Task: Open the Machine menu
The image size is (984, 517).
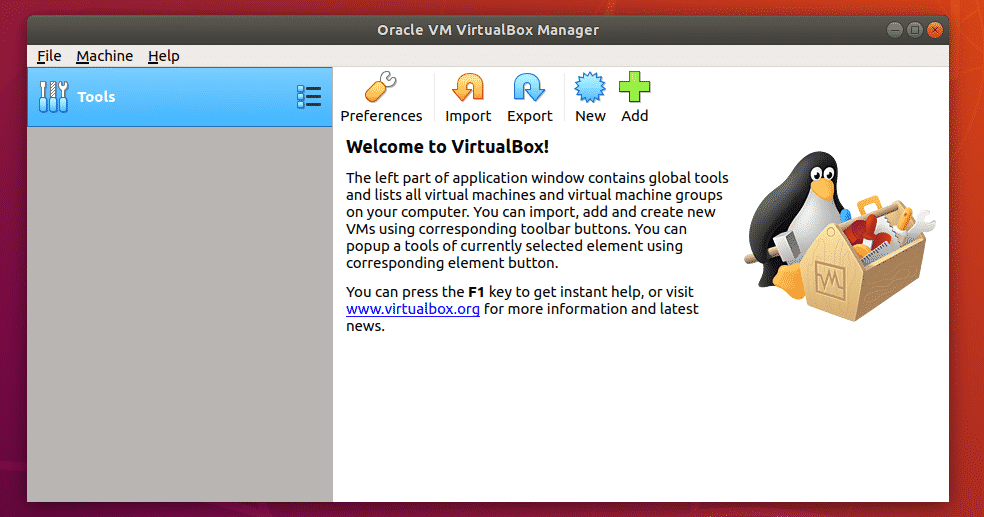Action: coord(105,56)
